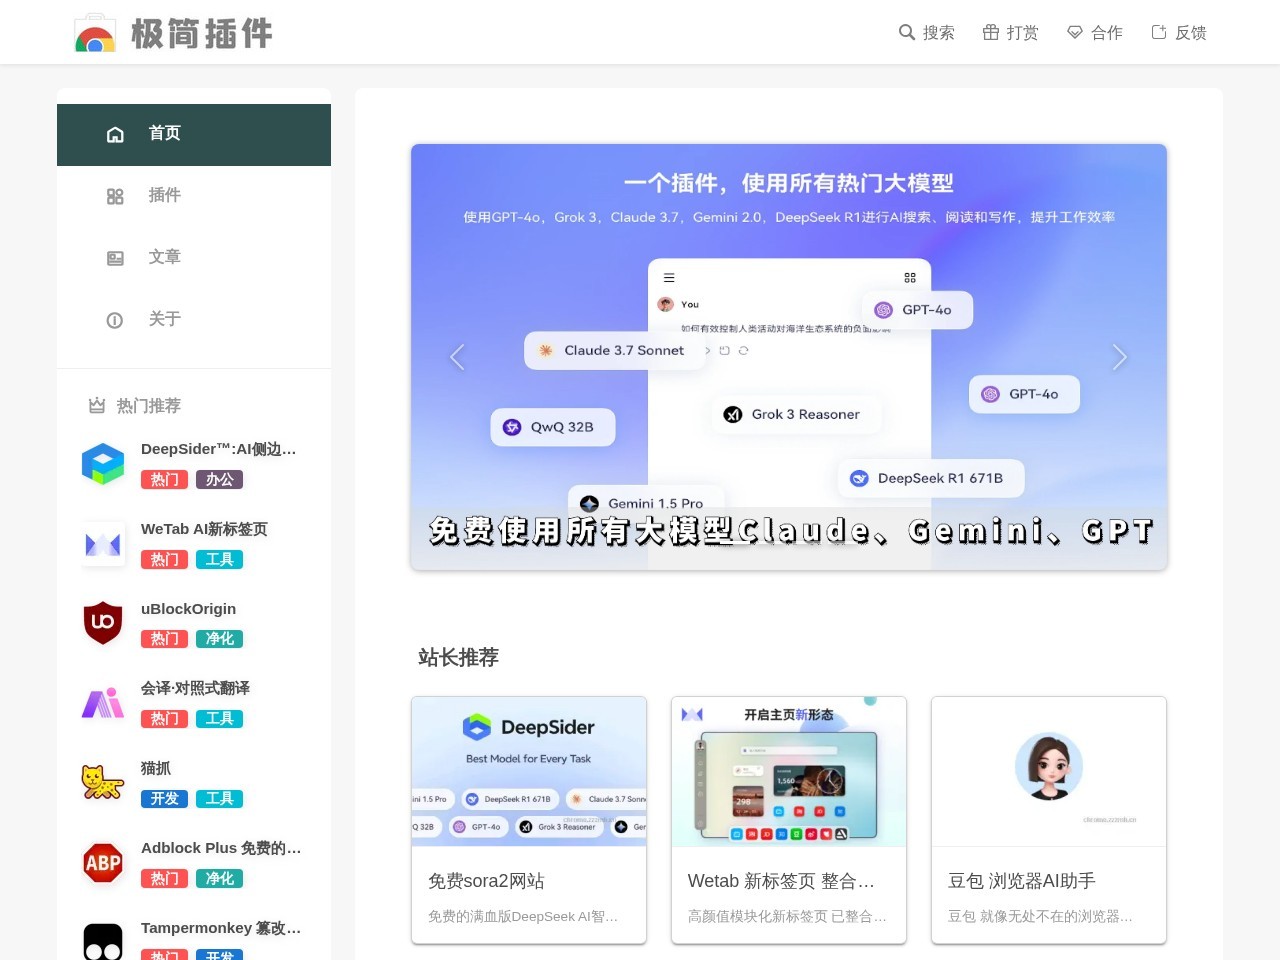Select 首页 in the side menu
The width and height of the screenshot is (1280, 960).
pos(194,135)
